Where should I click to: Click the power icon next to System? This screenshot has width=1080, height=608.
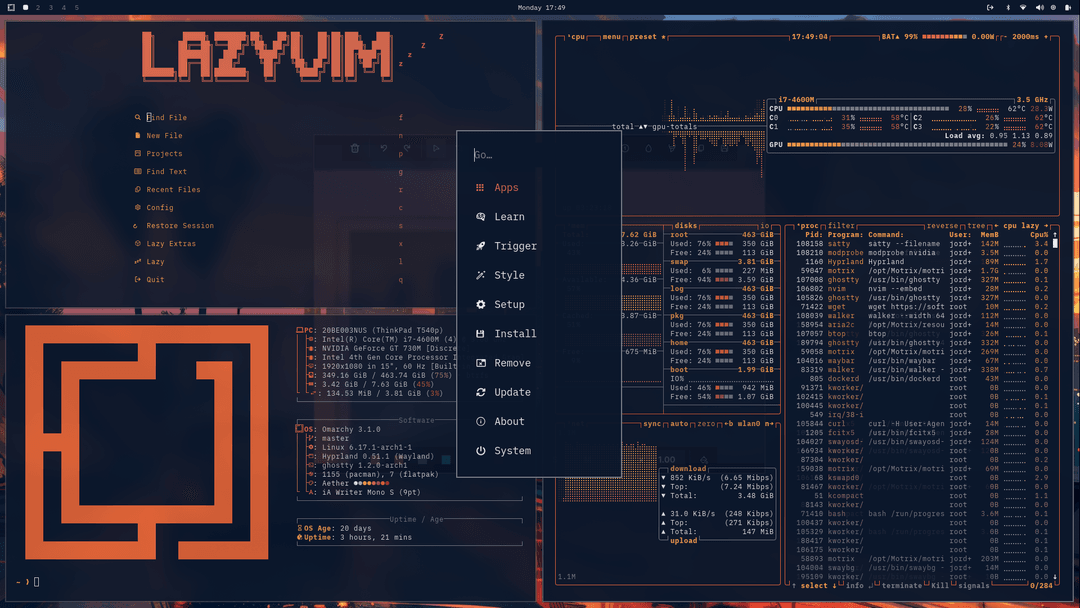click(x=480, y=450)
